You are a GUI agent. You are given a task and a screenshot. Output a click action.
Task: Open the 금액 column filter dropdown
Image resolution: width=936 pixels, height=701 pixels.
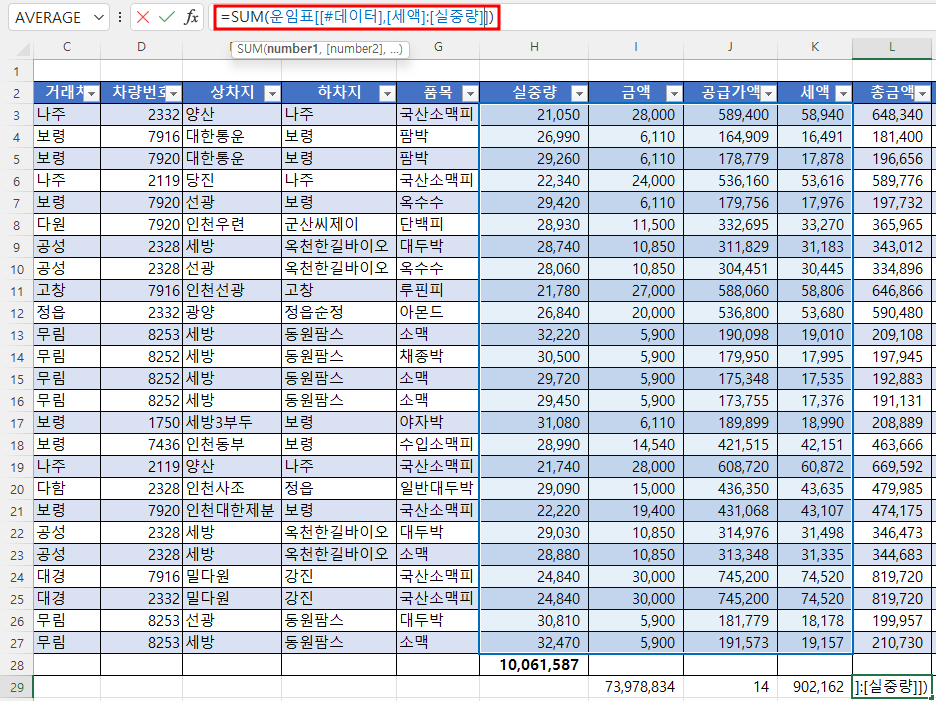674,93
